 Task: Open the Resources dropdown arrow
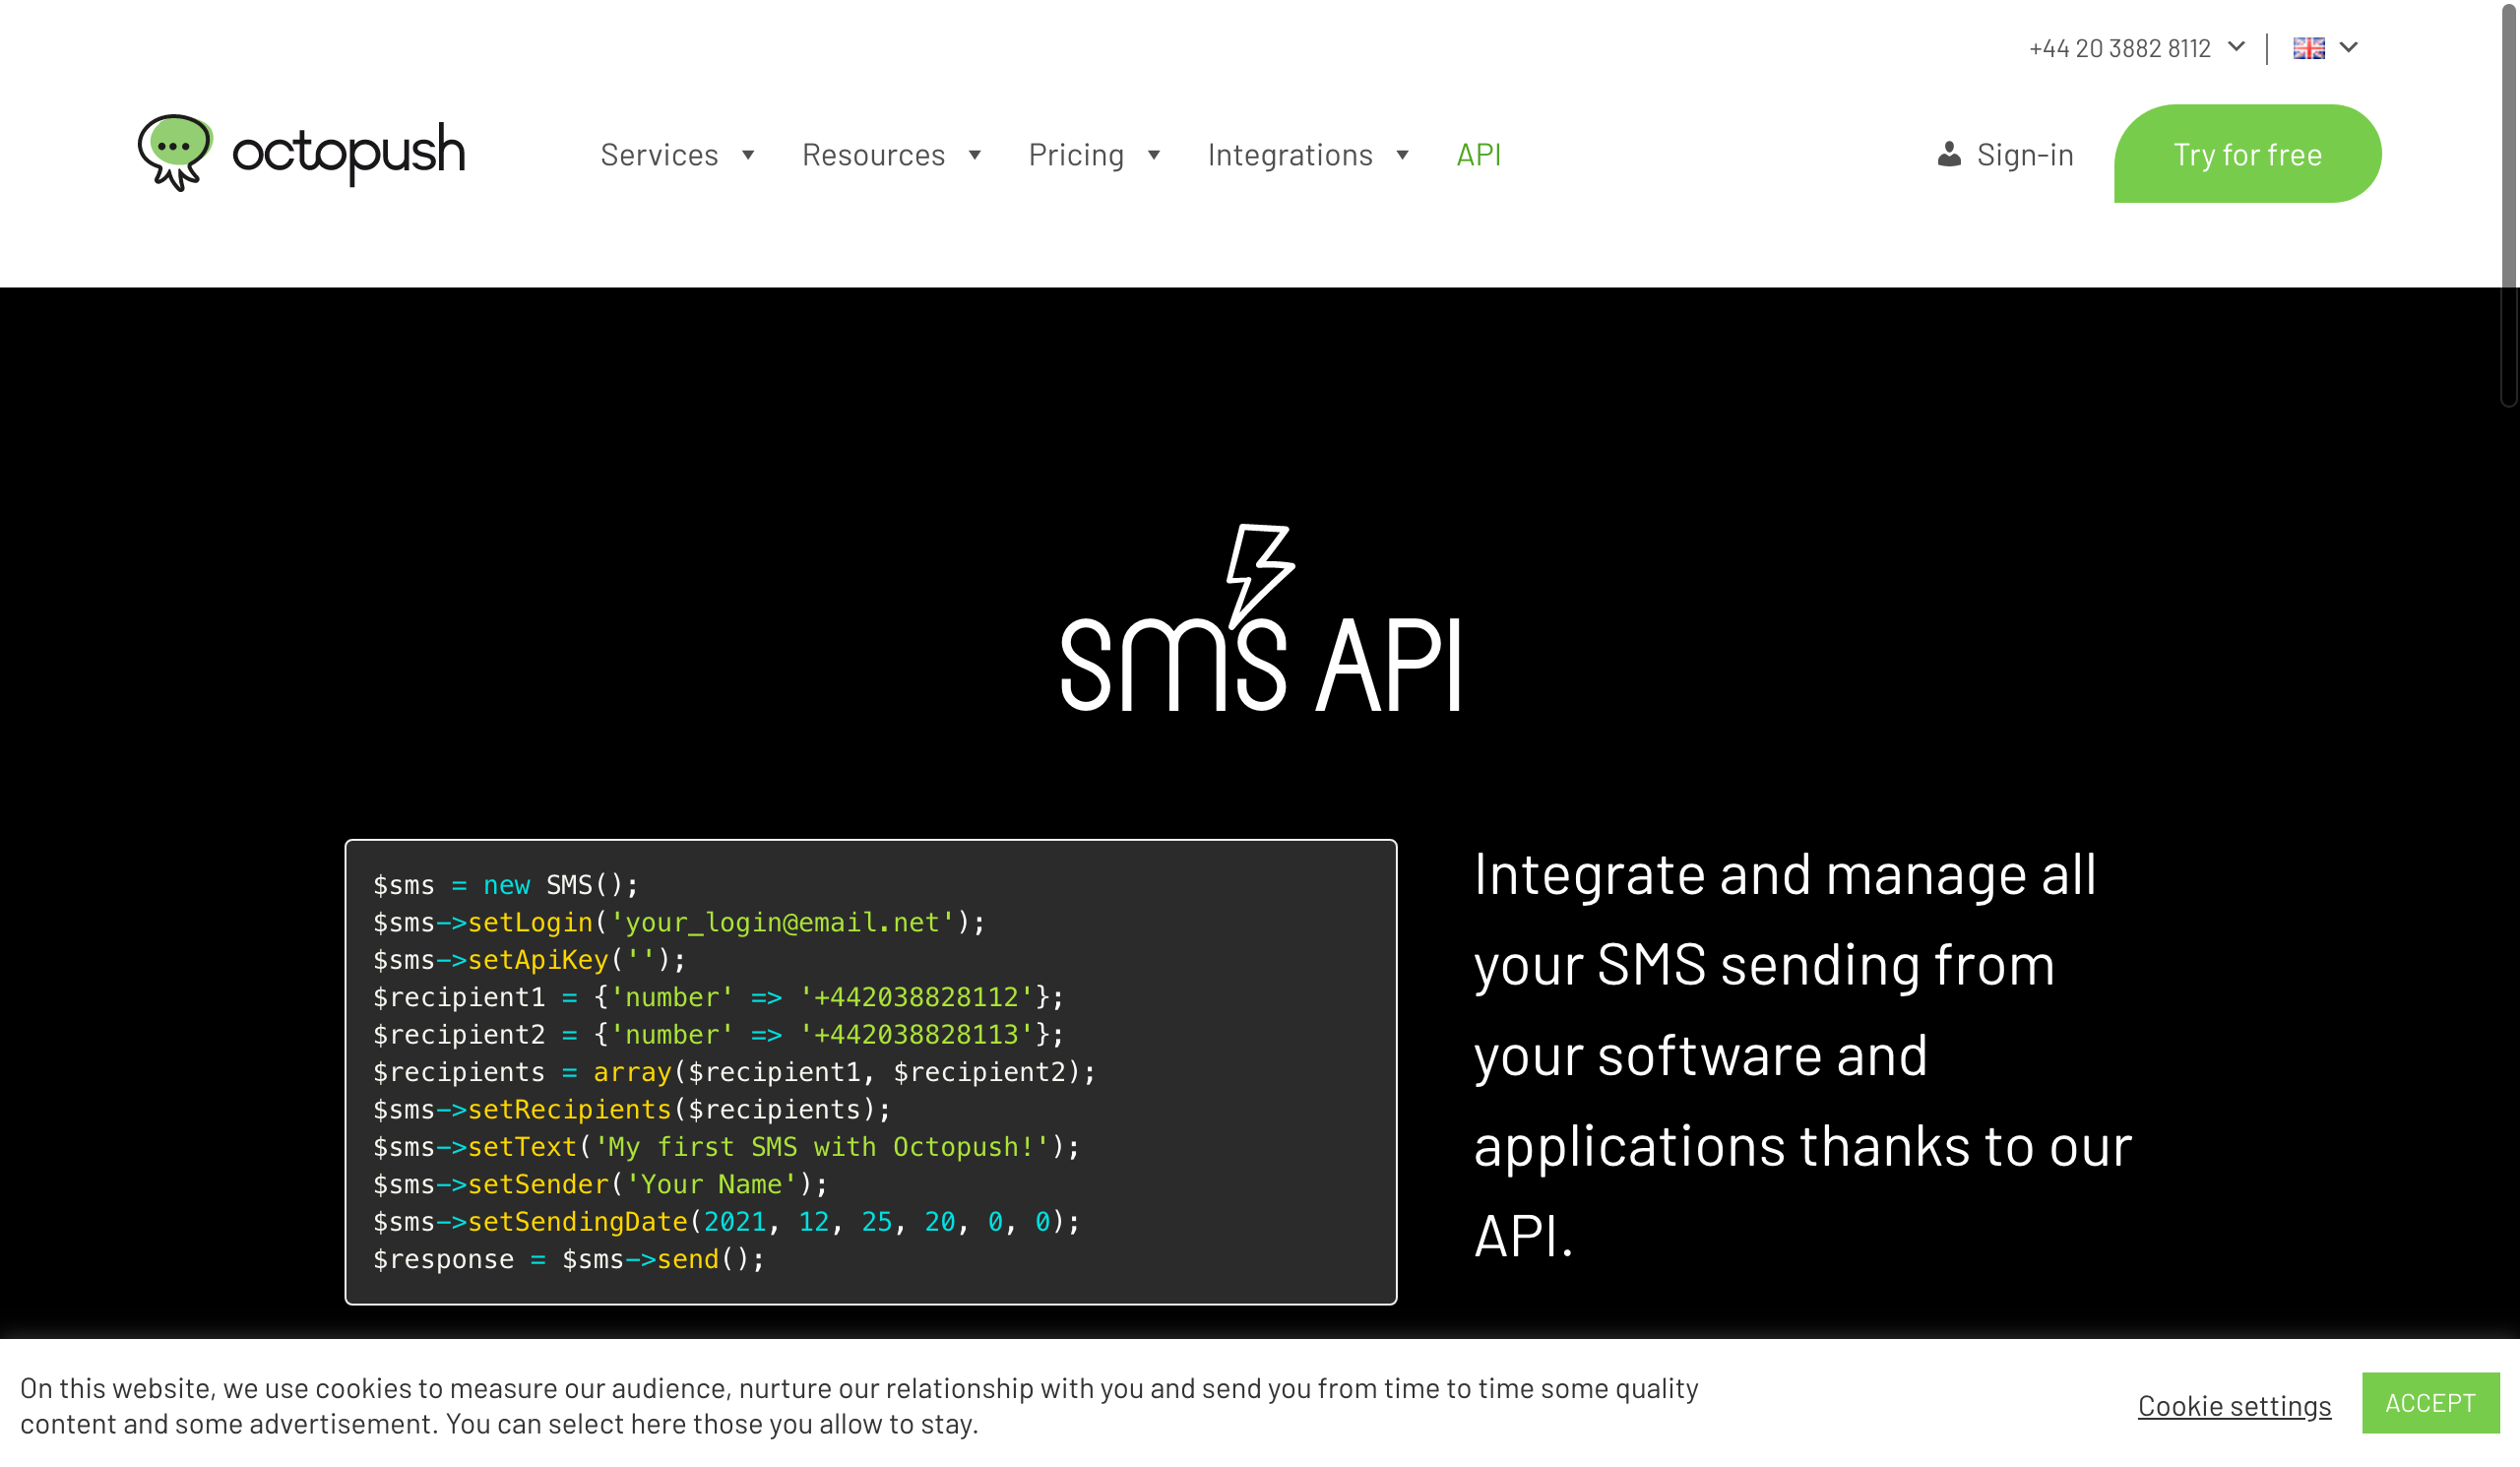coord(975,155)
